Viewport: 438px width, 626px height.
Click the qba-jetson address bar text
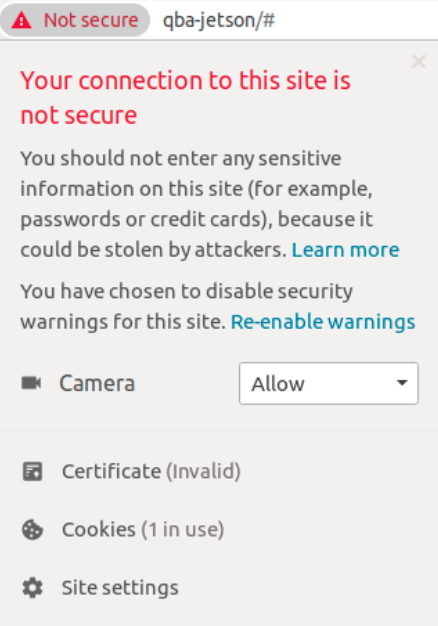point(219,20)
